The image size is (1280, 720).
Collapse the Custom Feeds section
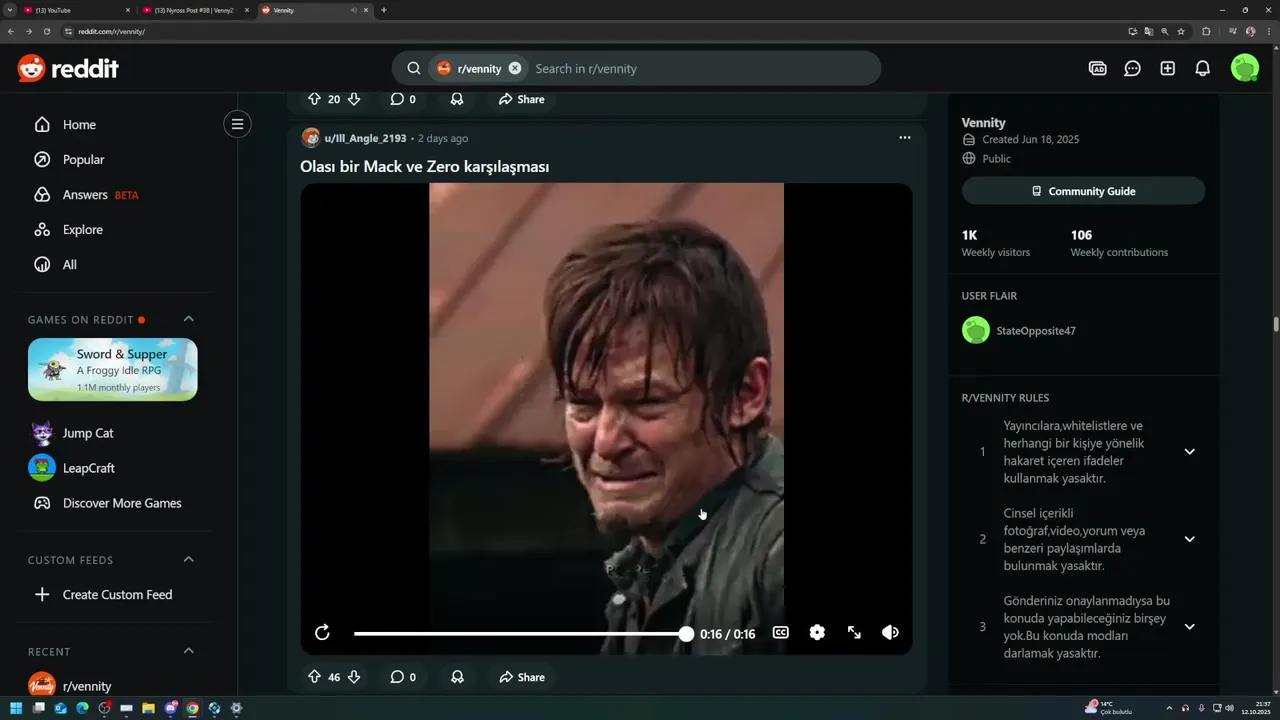(x=188, y=559)
